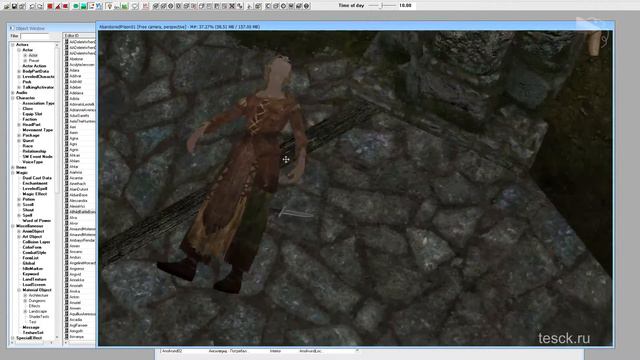640x360 pixels.
Task: Select the Magic Effect tree item
Action: coord(35,194)
